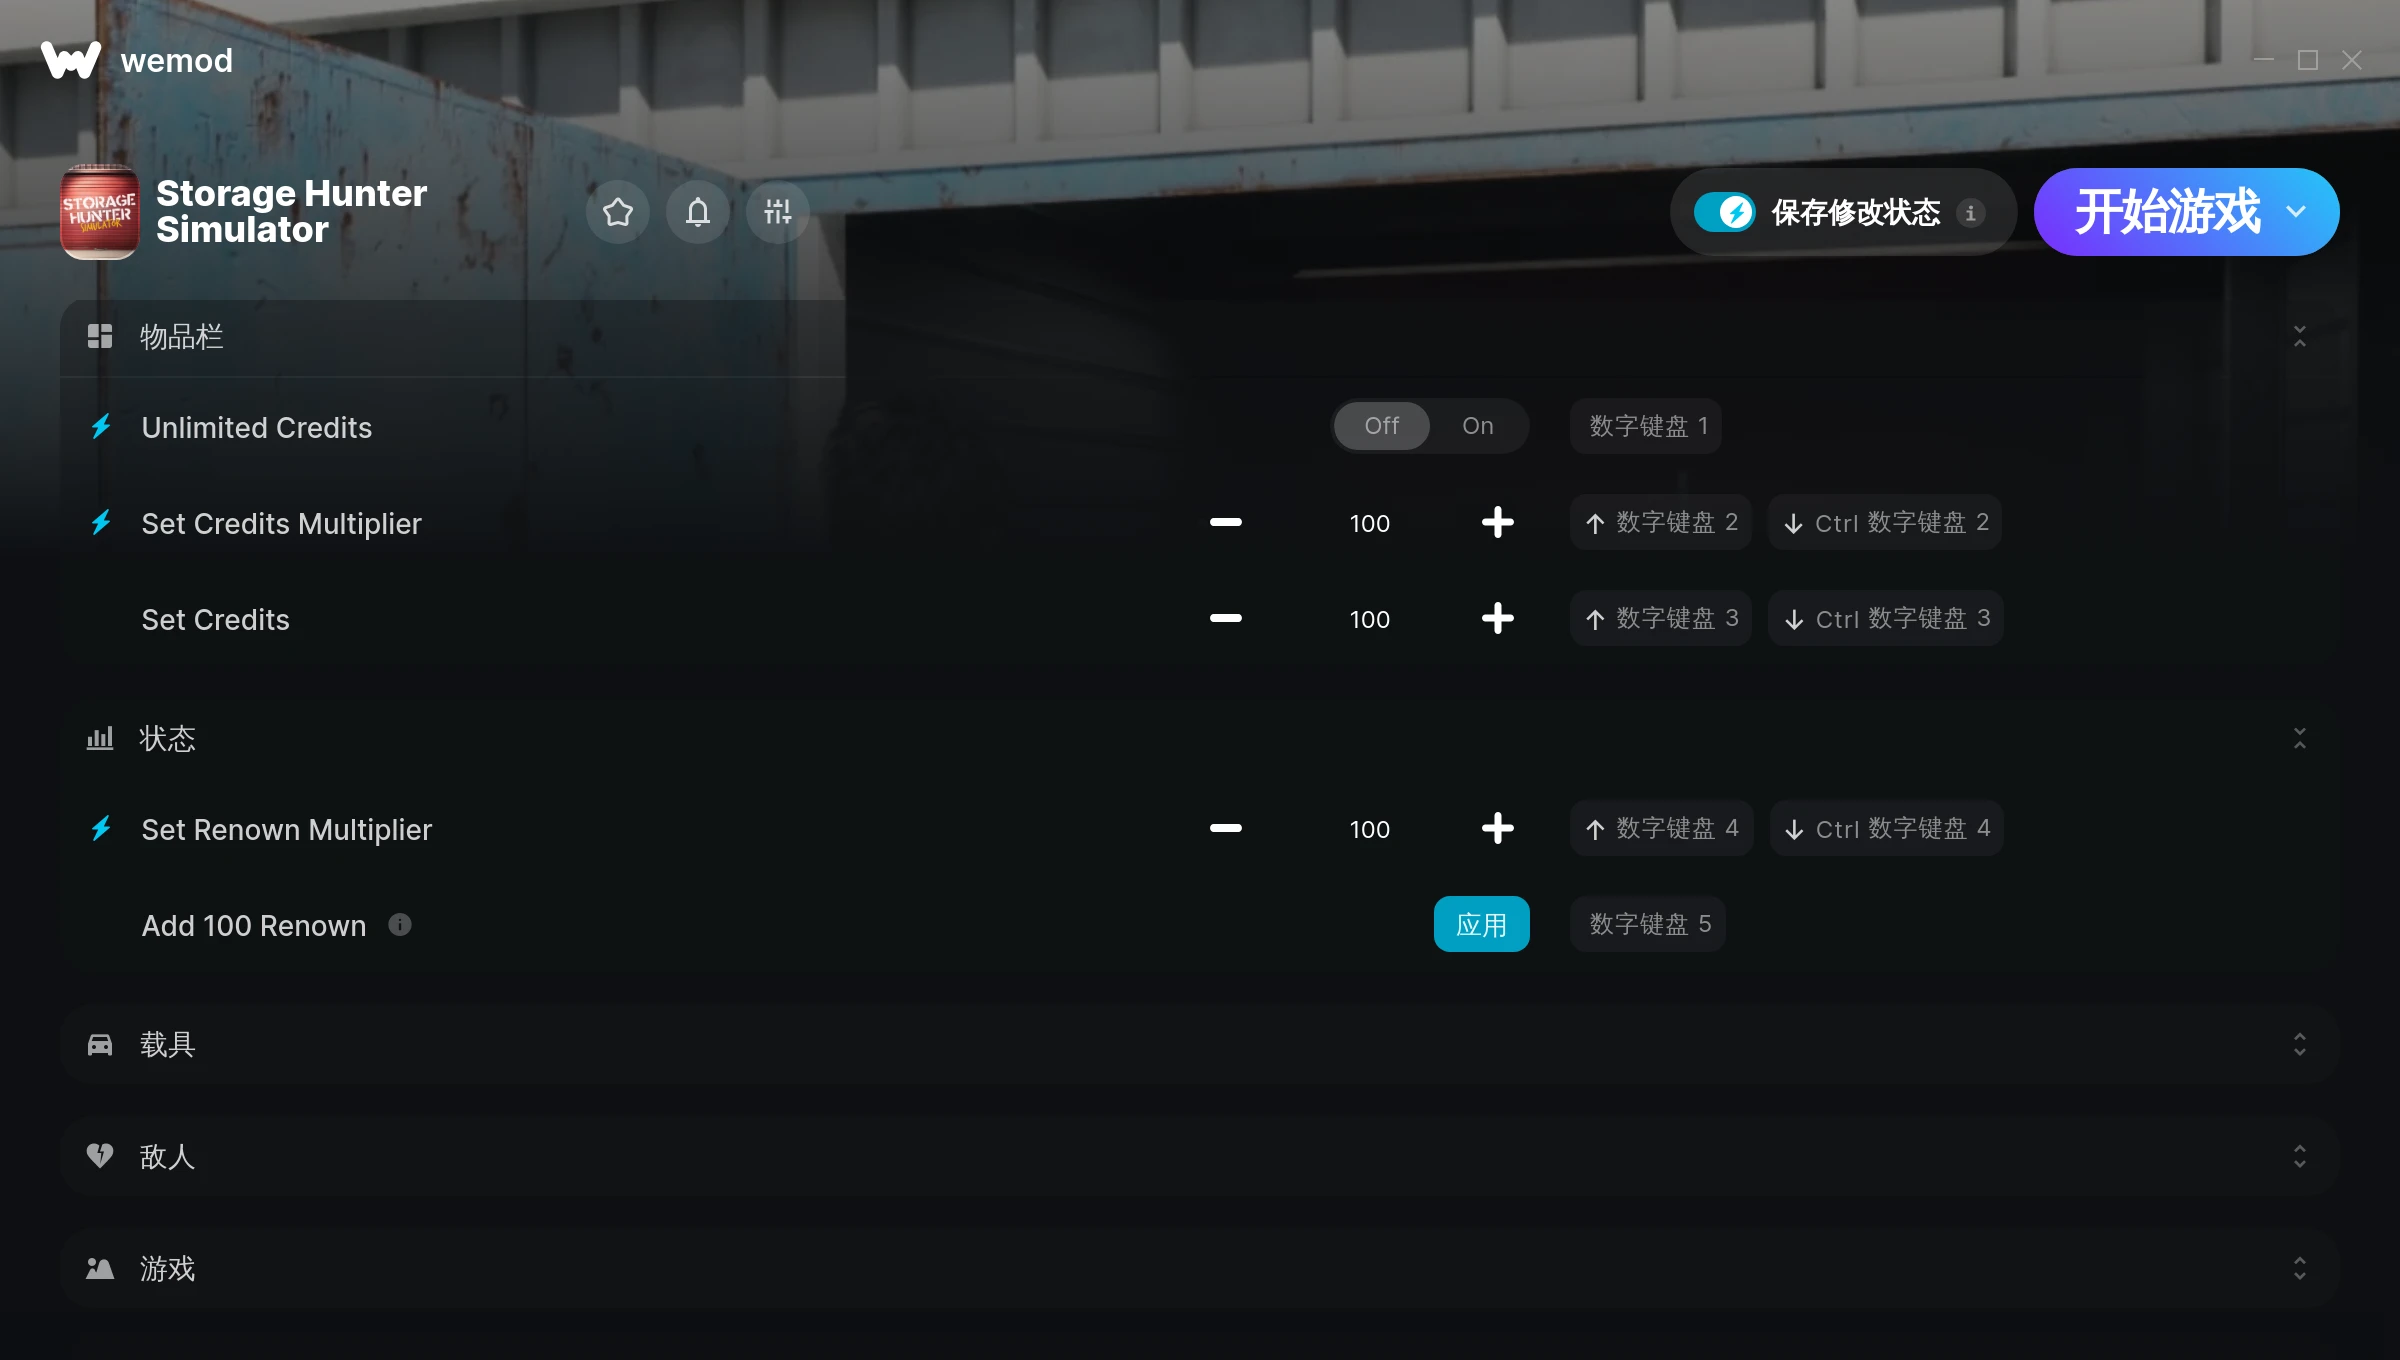Click the favorite star icon
Image resolution: width=2400 pixels, height=1360 pixels.
[x=616, y=211]
